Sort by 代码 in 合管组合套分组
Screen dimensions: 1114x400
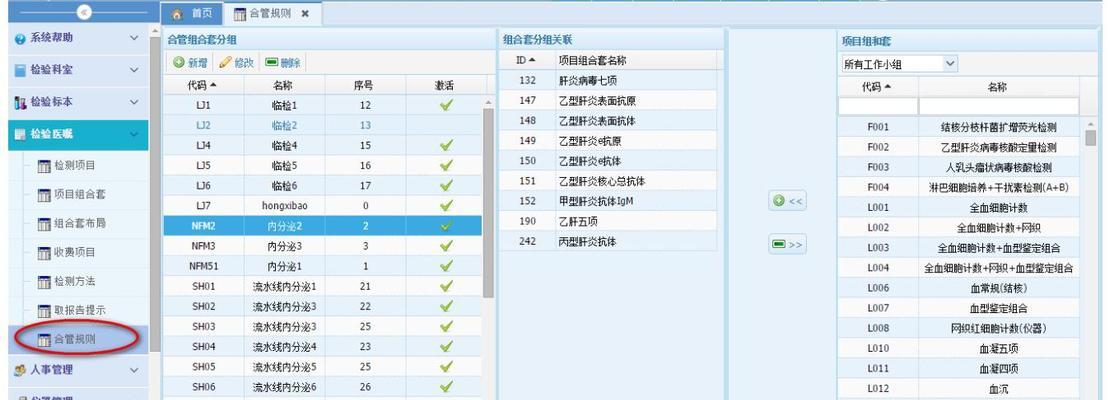click(x=203, y=85)
